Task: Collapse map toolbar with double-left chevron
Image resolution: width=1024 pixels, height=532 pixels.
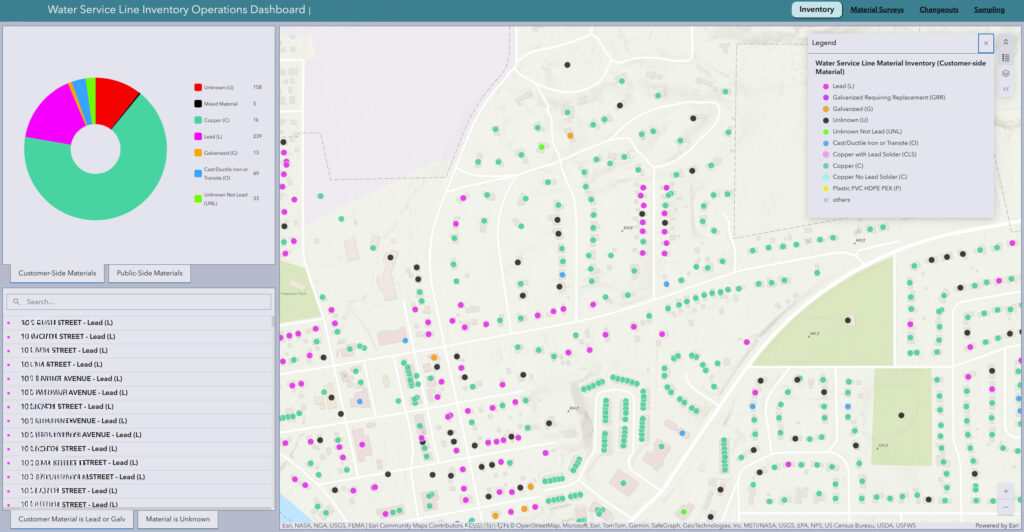Action: coord(1006,89)
